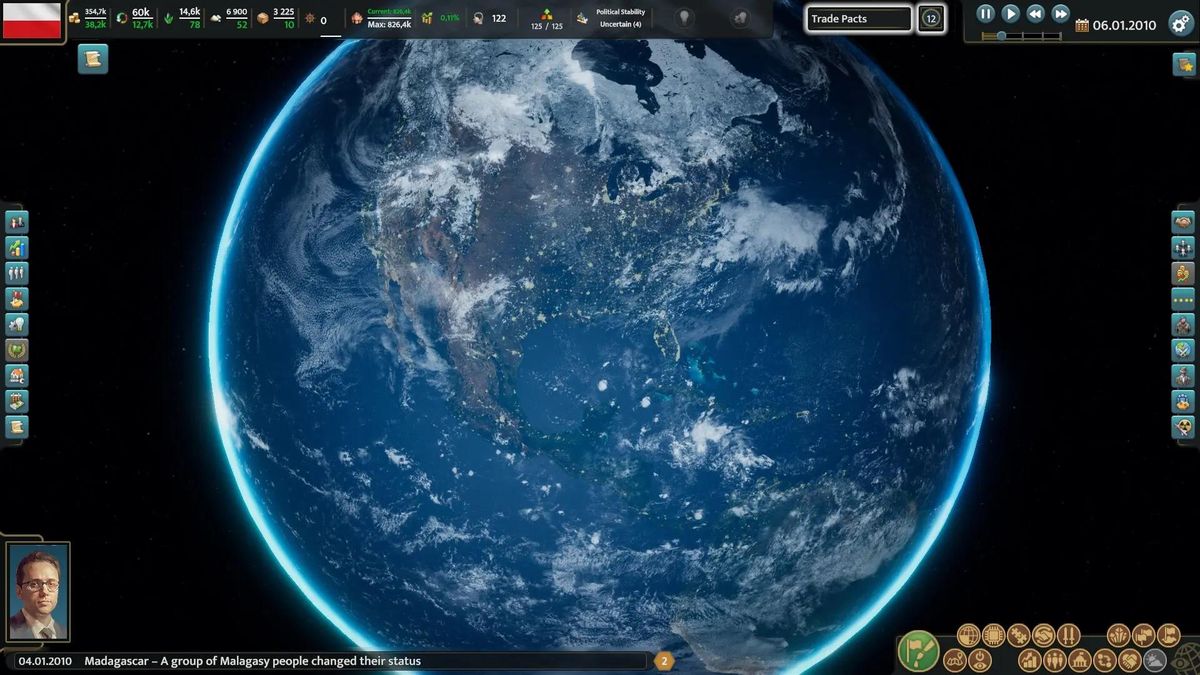Click the Poland flag emblem
The image size is (1200, 675).
pos(32,20)
